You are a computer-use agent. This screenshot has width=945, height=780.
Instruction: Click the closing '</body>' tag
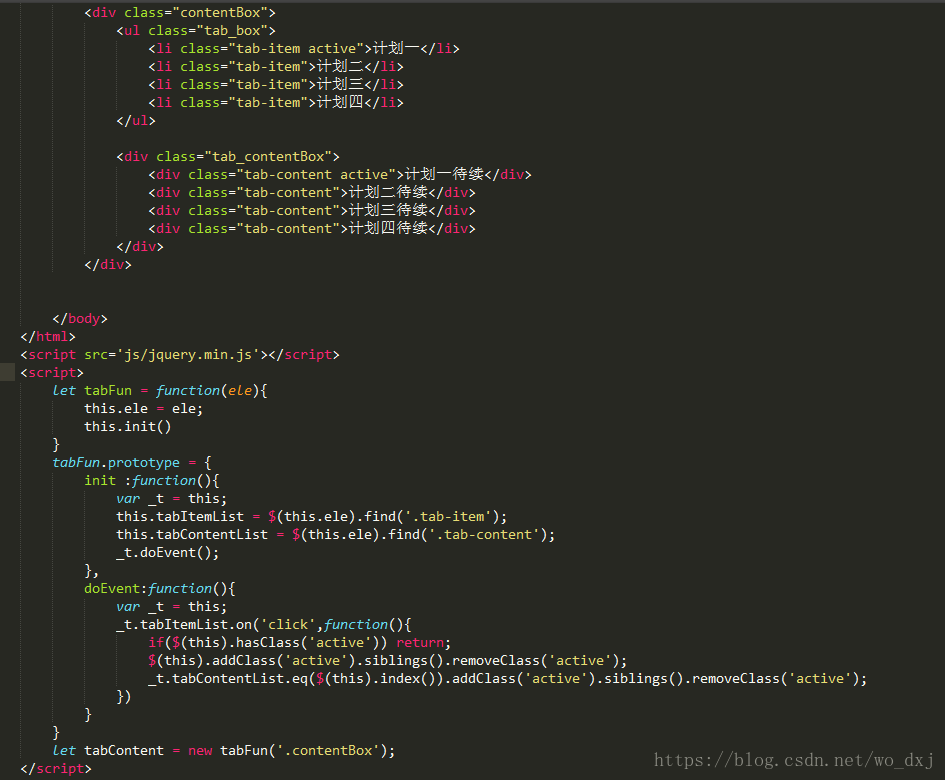click(80, 319)
